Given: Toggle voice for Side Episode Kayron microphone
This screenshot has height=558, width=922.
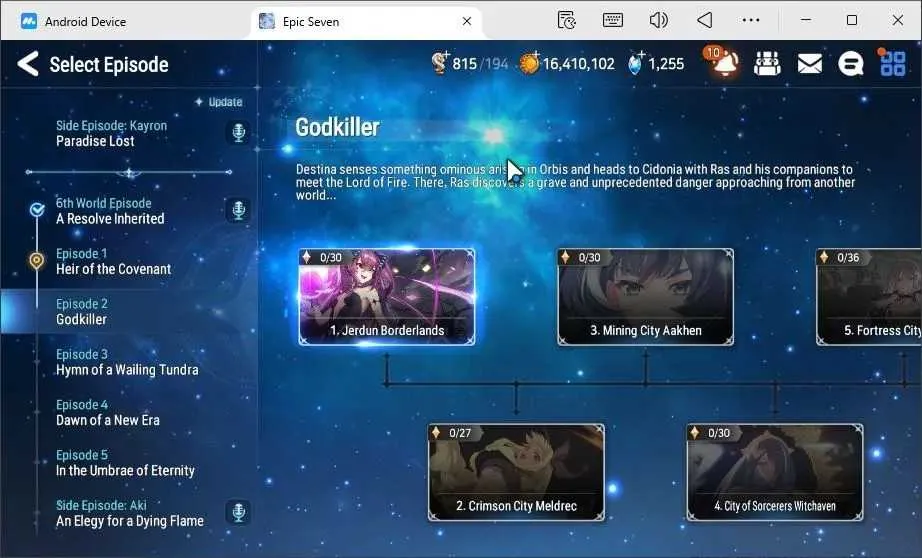Looking at the screenshot, I should pyautogui.click(x=238, y=132).
